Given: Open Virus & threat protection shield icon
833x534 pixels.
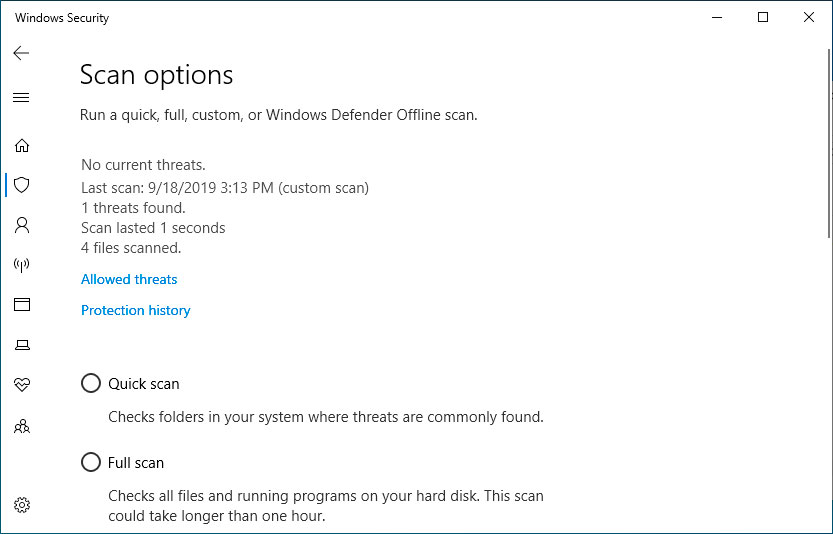Looking at the screenshot, I should 22,185.
